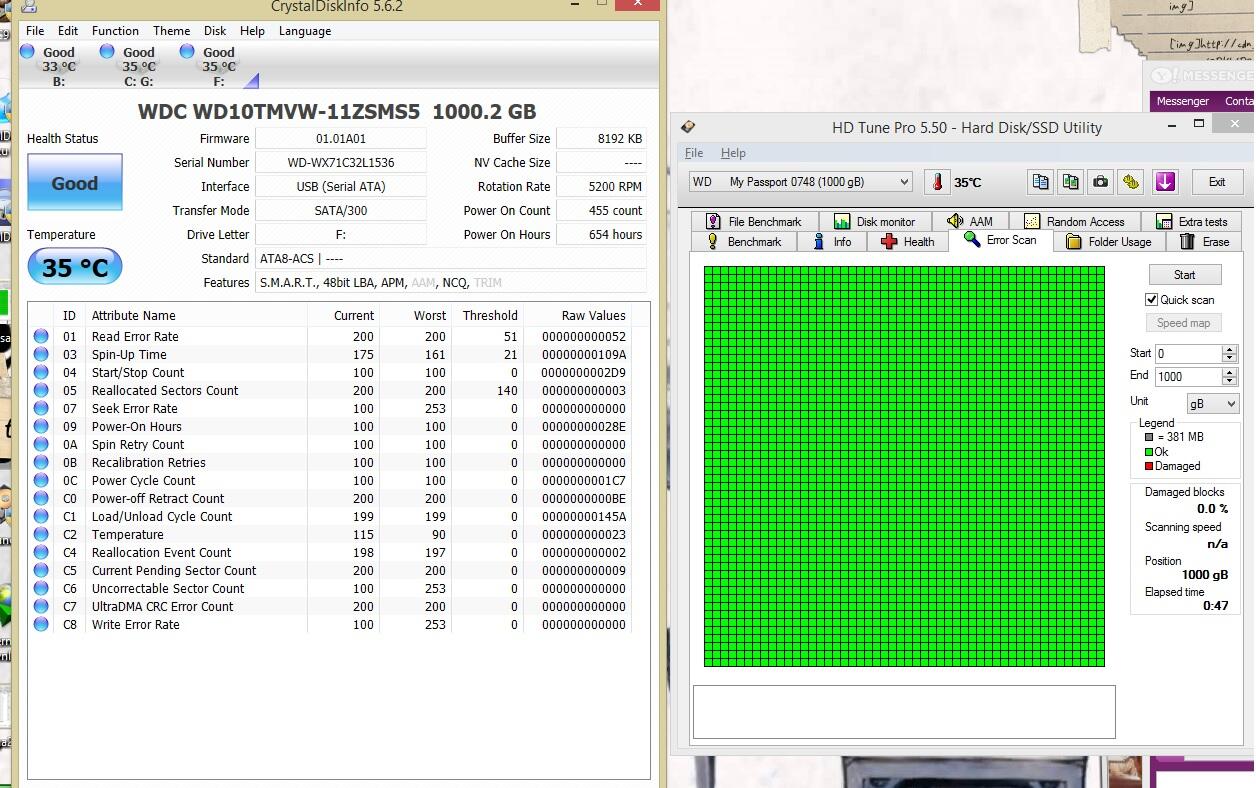Click status orb for Write Error Rate

41,625
